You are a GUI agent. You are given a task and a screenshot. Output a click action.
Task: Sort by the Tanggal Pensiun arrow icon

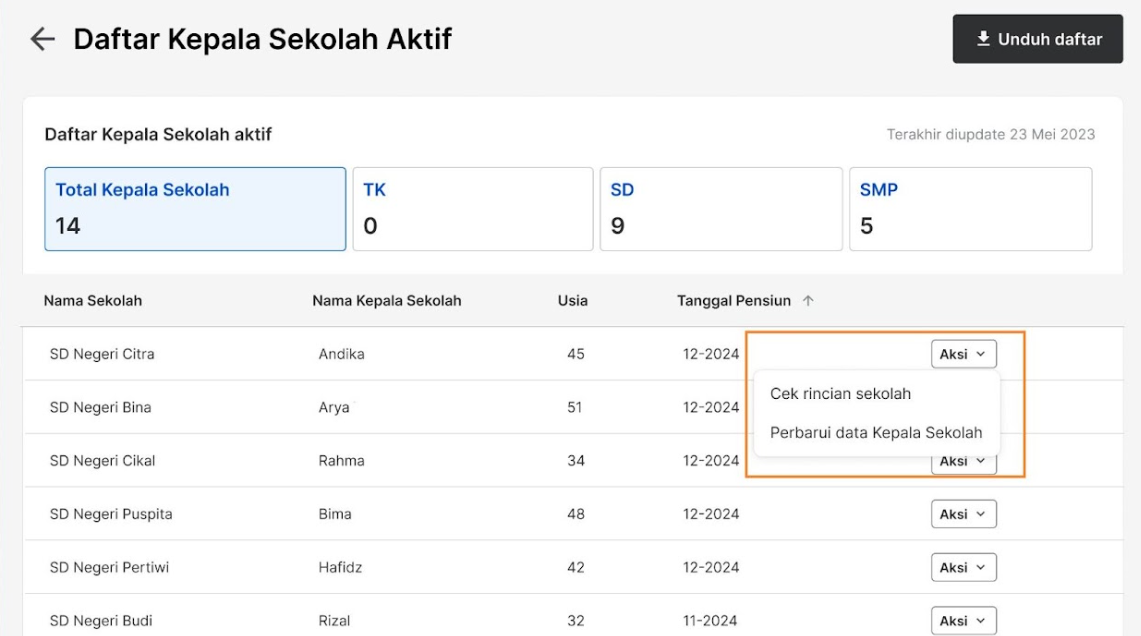point(808,301)
